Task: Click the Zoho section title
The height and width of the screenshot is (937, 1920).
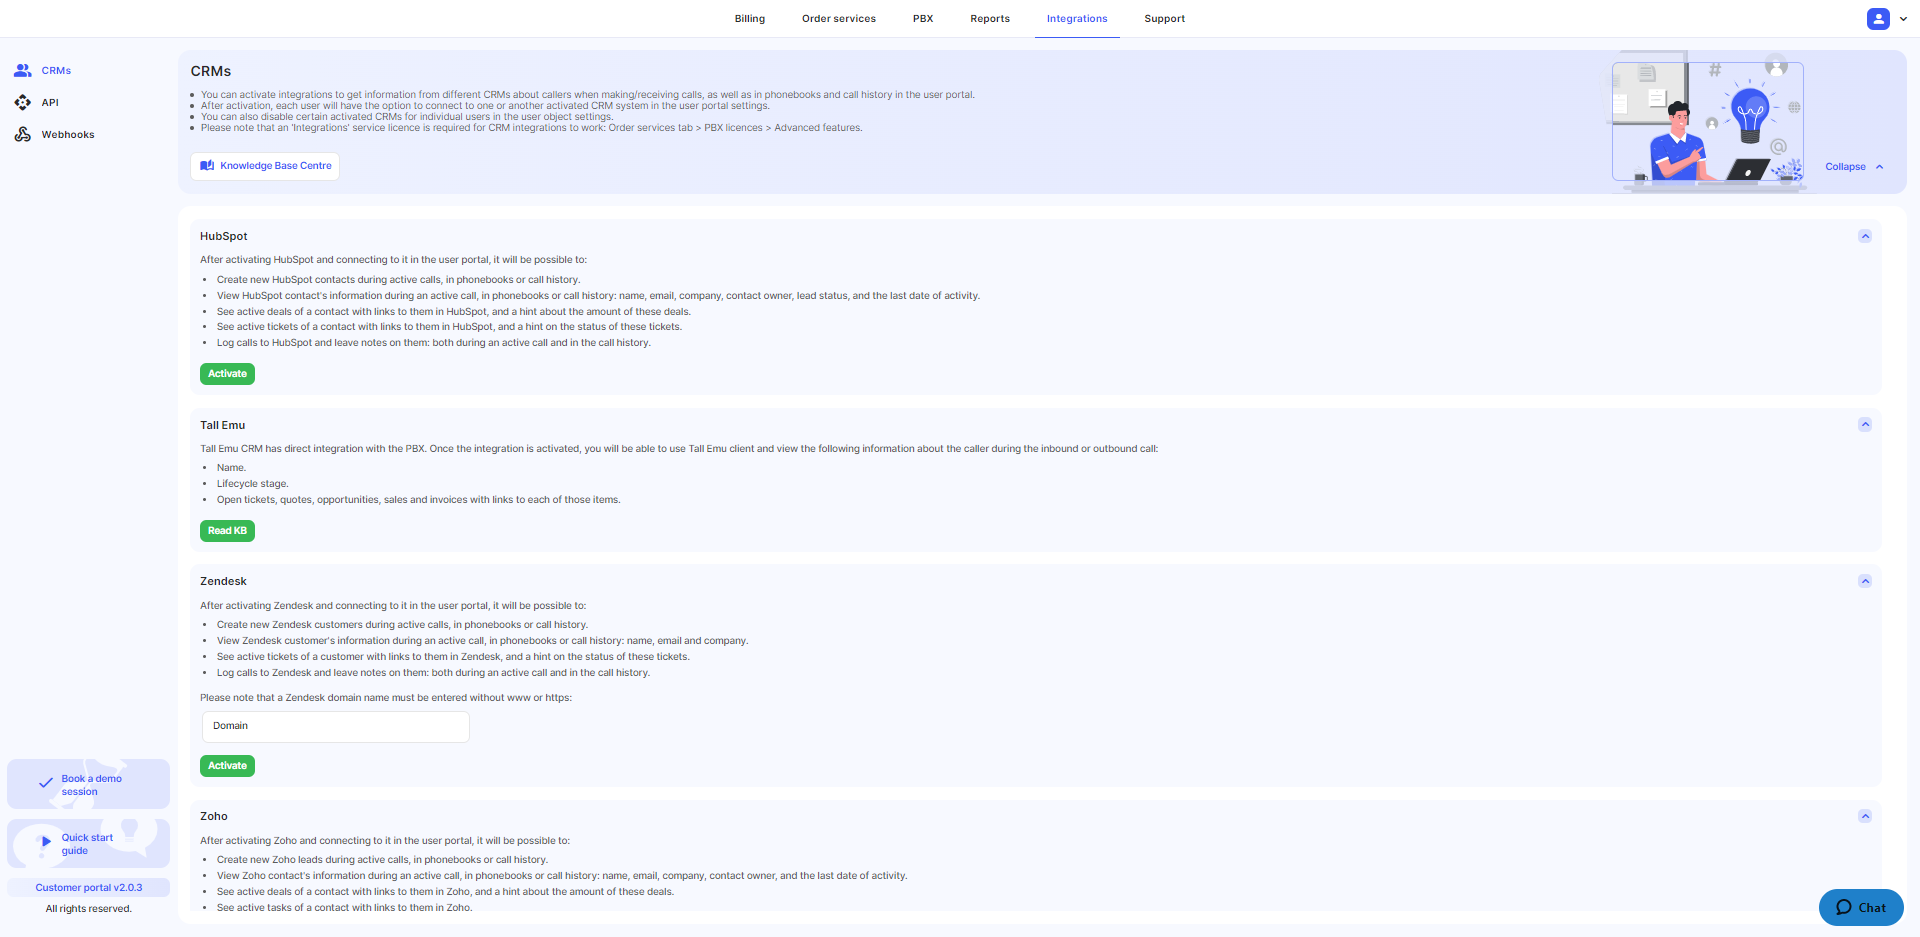Action: click(214, 816)
